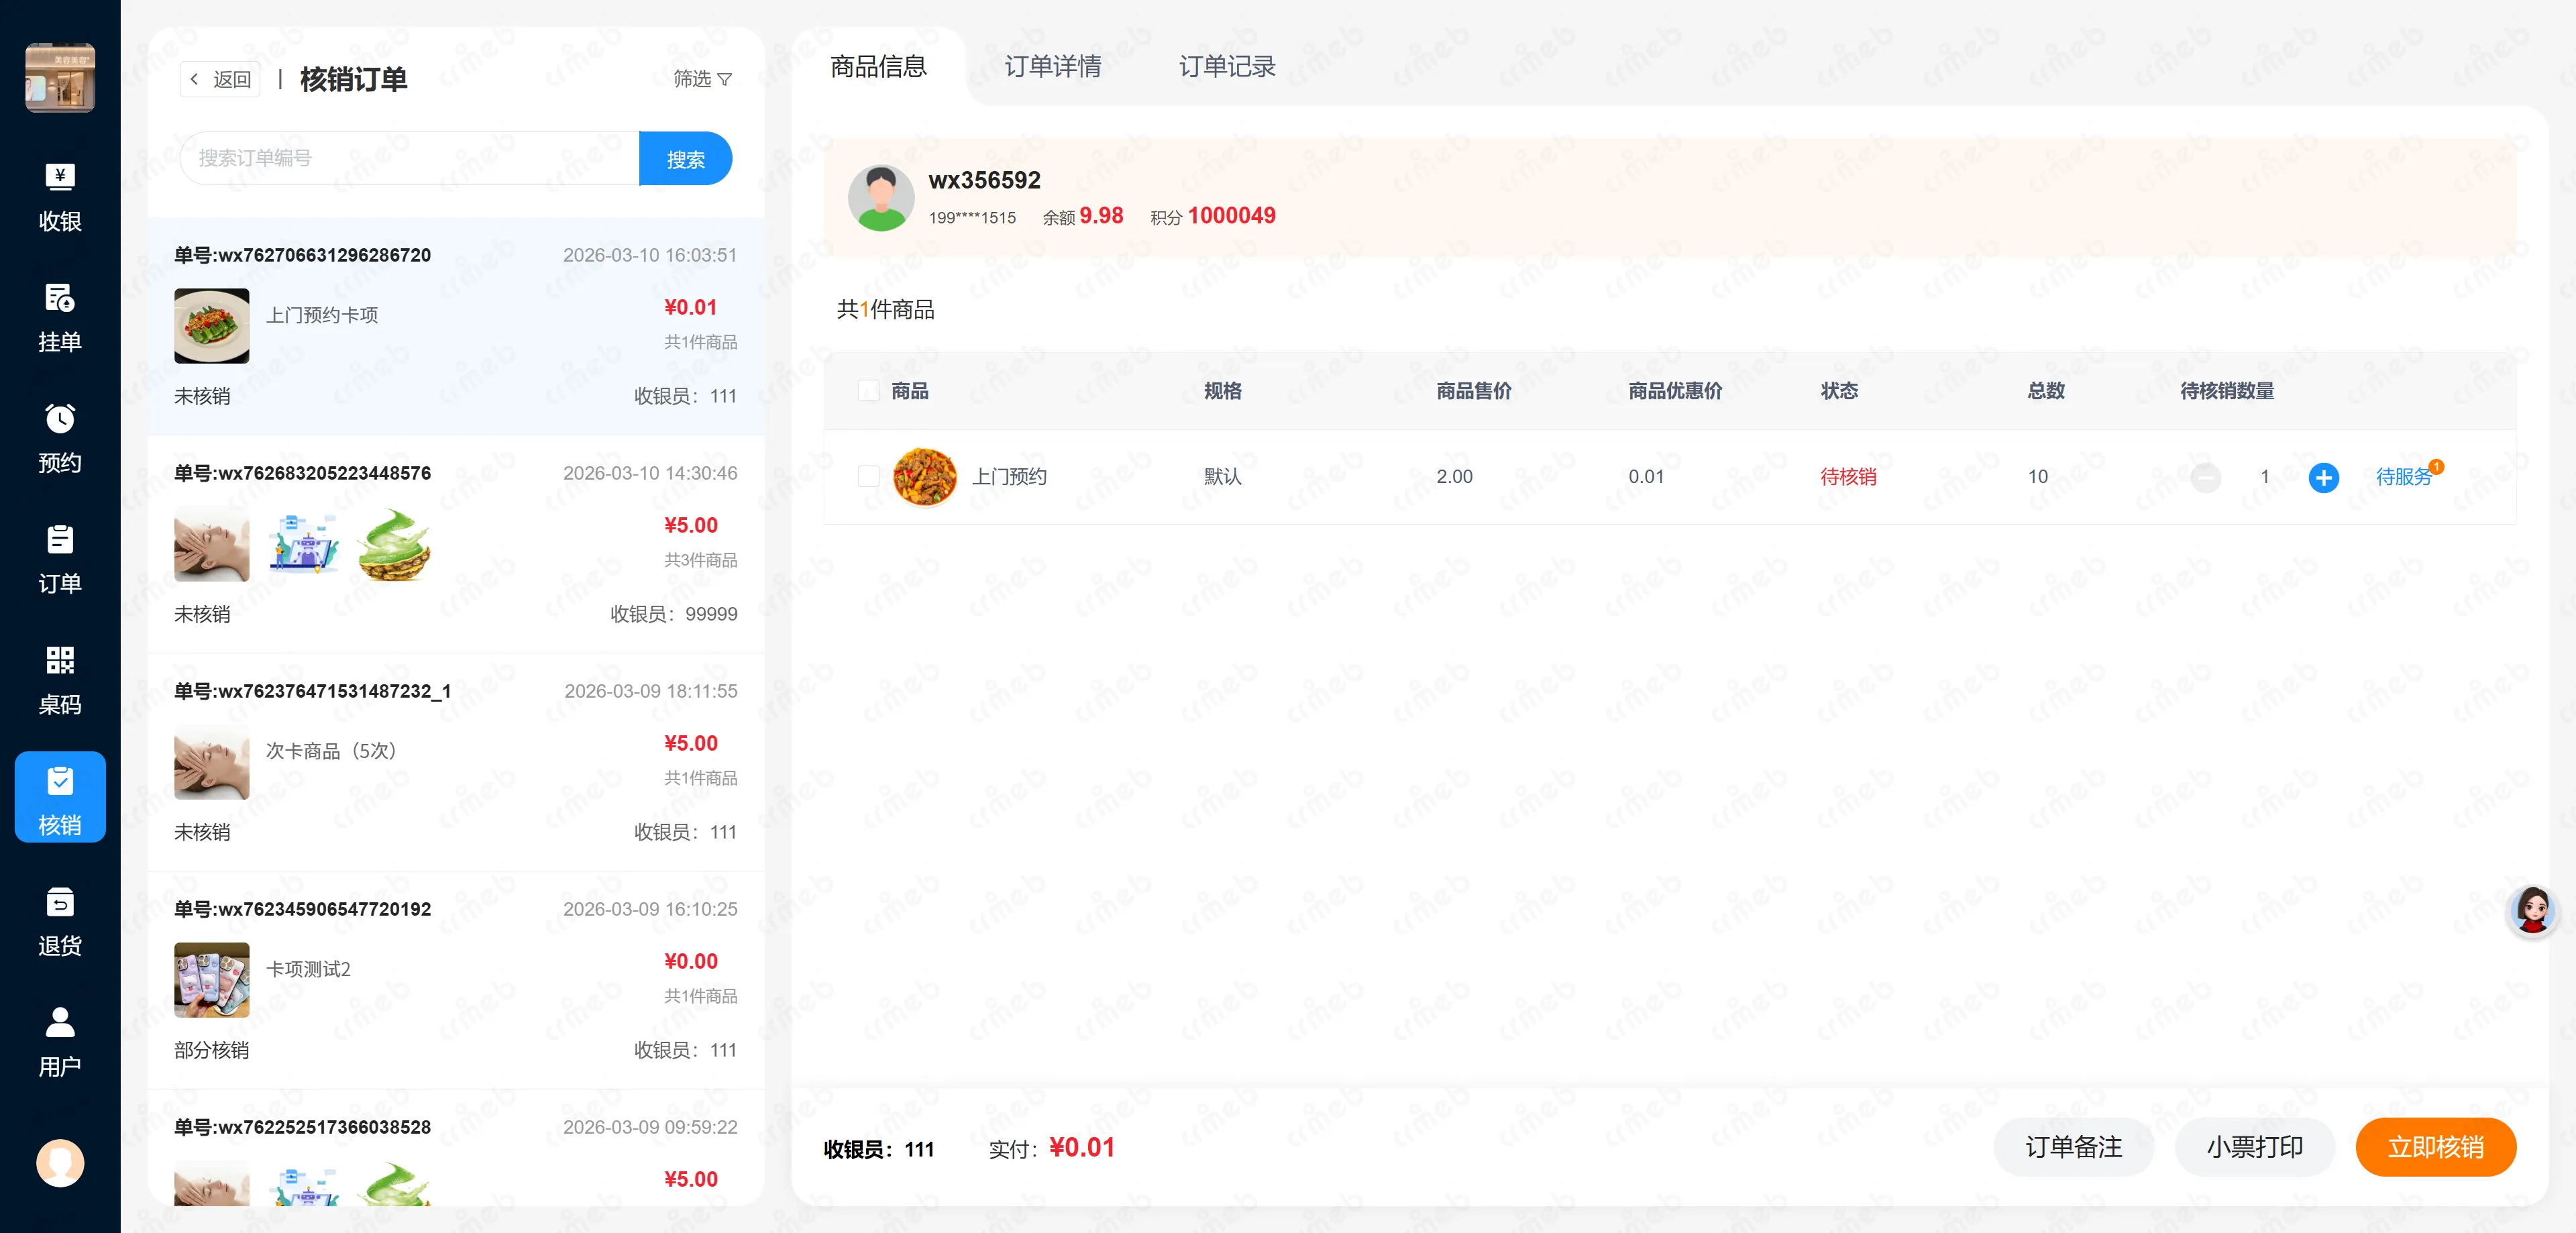Screen dimensions: 2576x1233
Task: Click the orange 立即核销 button
Action: [x=2435, y=1147]
